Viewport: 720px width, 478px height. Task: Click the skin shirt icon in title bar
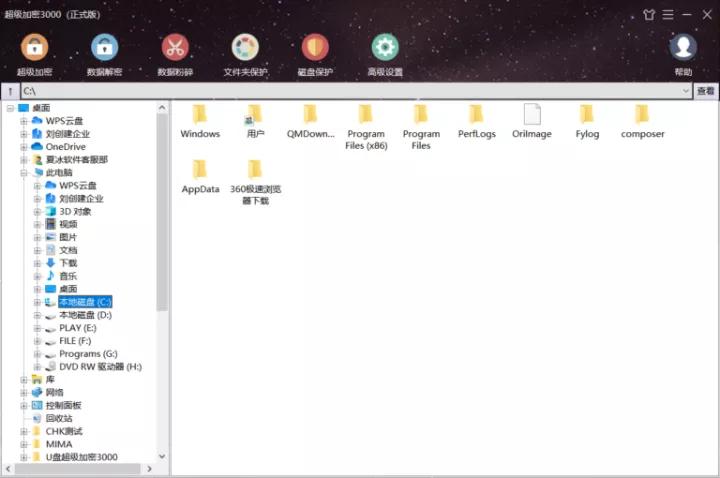[649, 14]
